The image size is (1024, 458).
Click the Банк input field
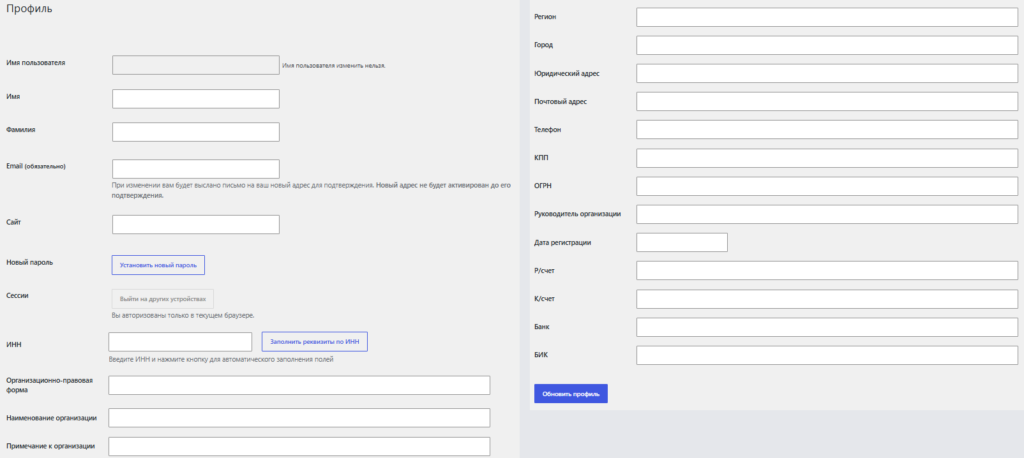point(827,327)
